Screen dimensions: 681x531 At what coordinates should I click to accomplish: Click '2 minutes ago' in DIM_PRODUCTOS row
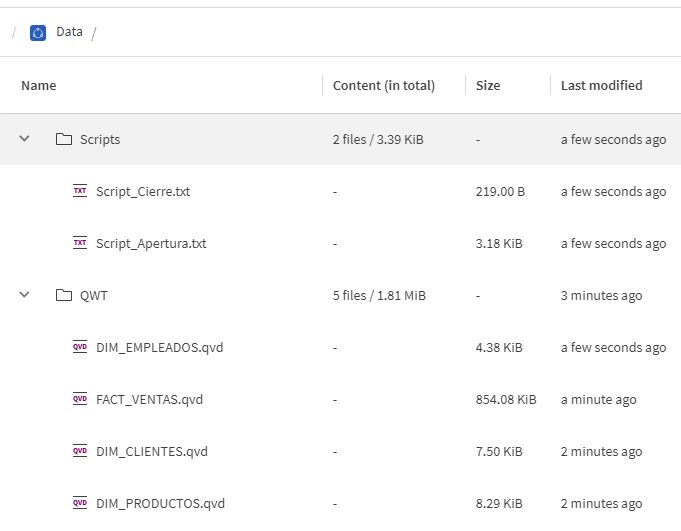click(601, 504)
